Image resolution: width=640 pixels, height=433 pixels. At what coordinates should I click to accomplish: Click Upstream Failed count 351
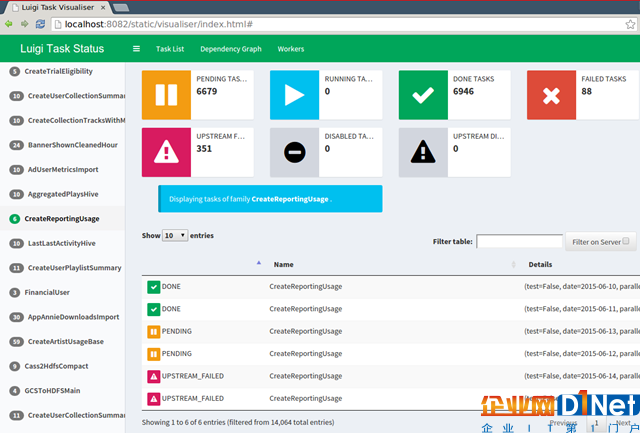(204, 149)
